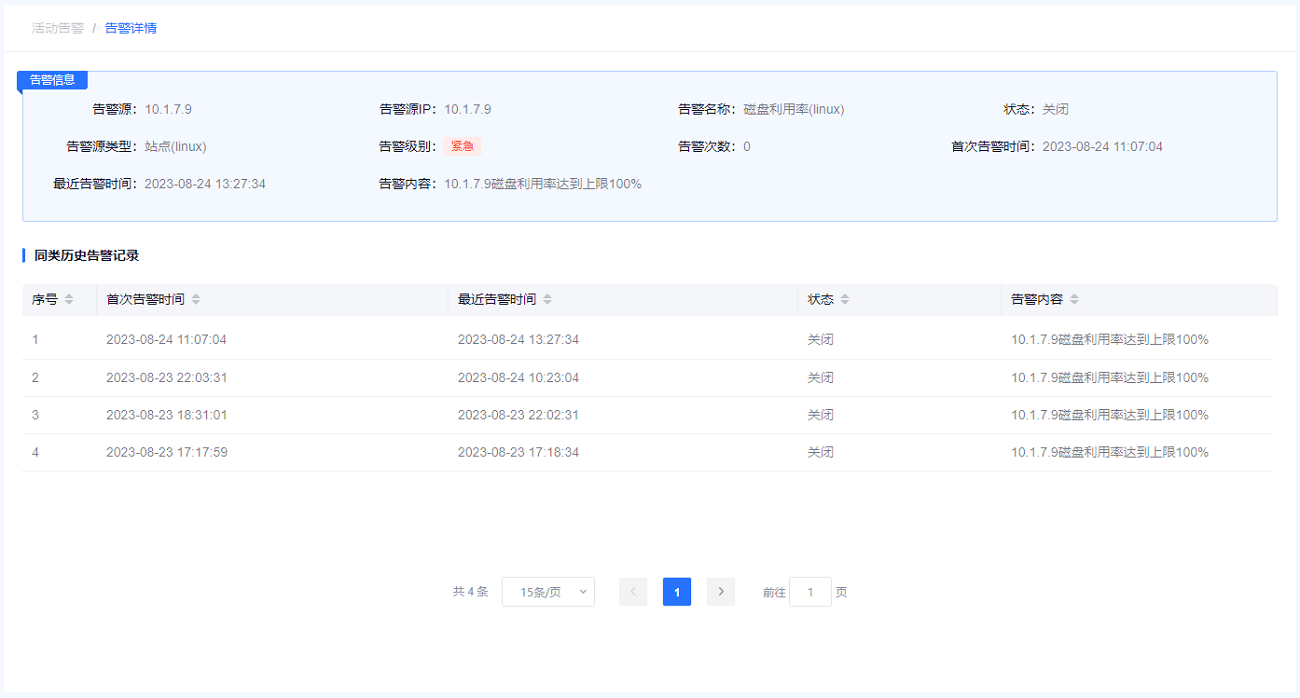The height and width of the screenshot is (698, 1300).
Task: Sort by 告警内容 column sort icon
Action: [x=1074, y=300]
